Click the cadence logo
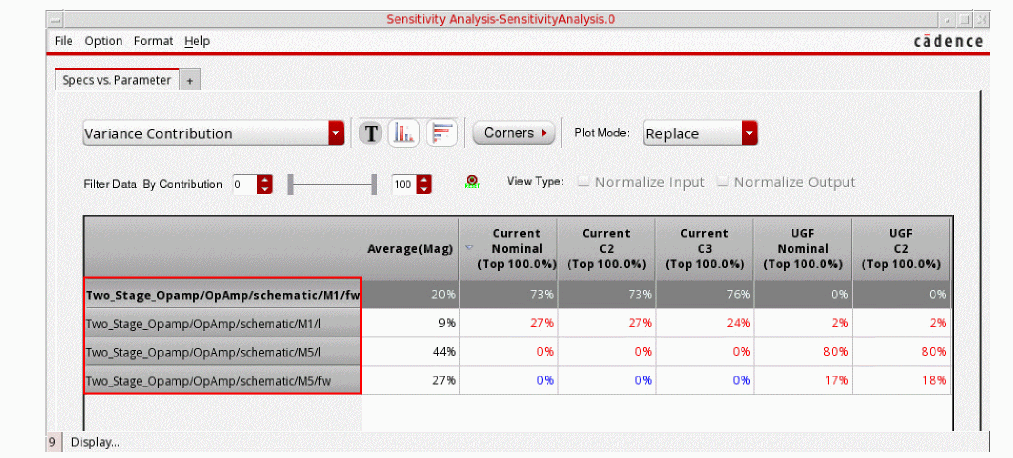Viewport: 1013px width, 458px height. pyautogui.click(x=948, y=41)
